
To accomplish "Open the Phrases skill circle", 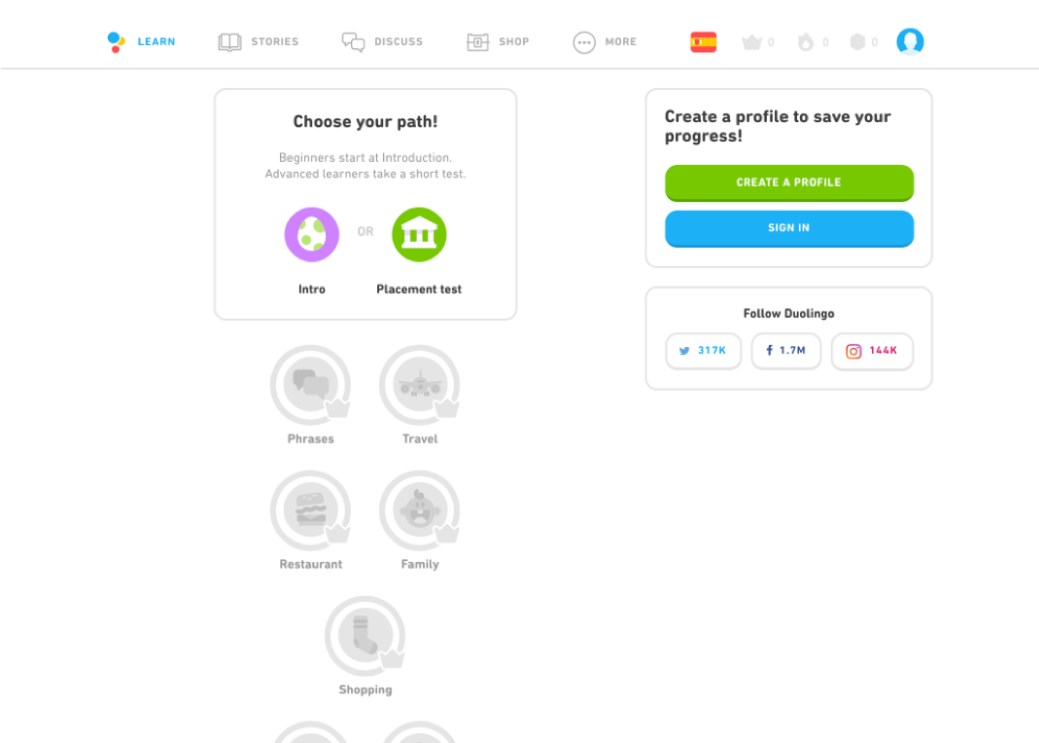I will click(x=310, y=384).
